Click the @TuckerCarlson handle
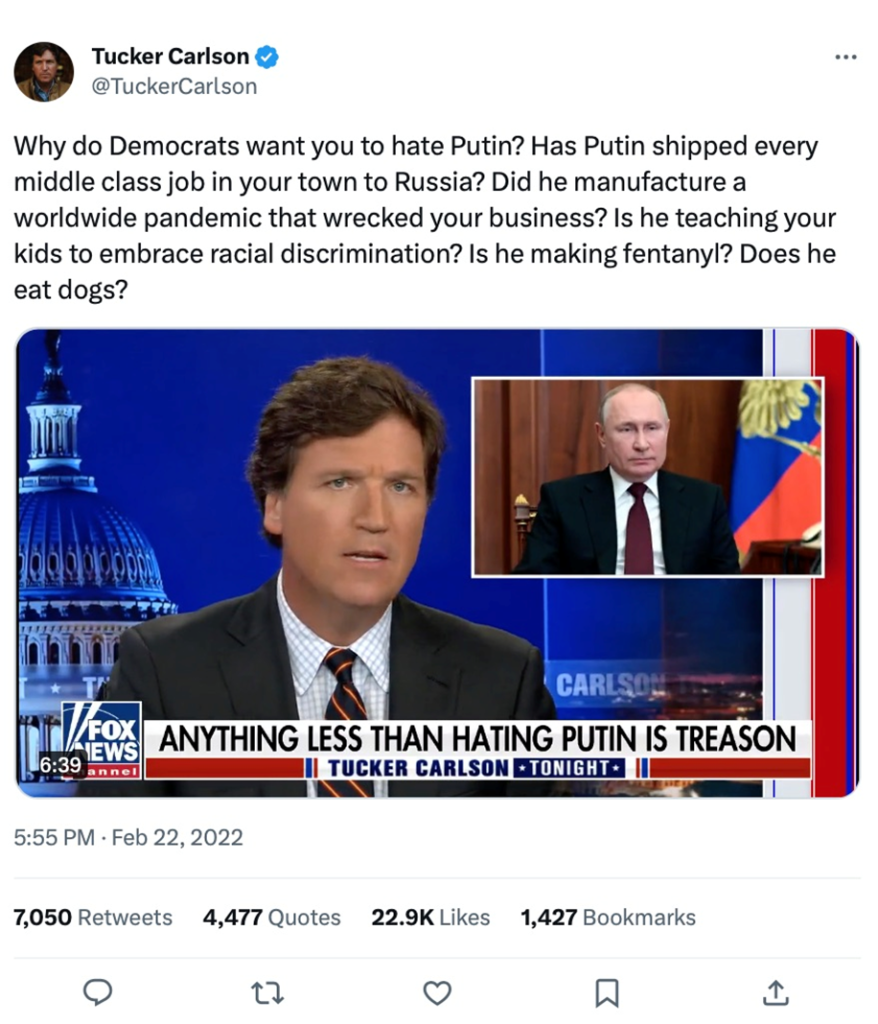This screenshot has width=878, height=1024. coord(174,86)
